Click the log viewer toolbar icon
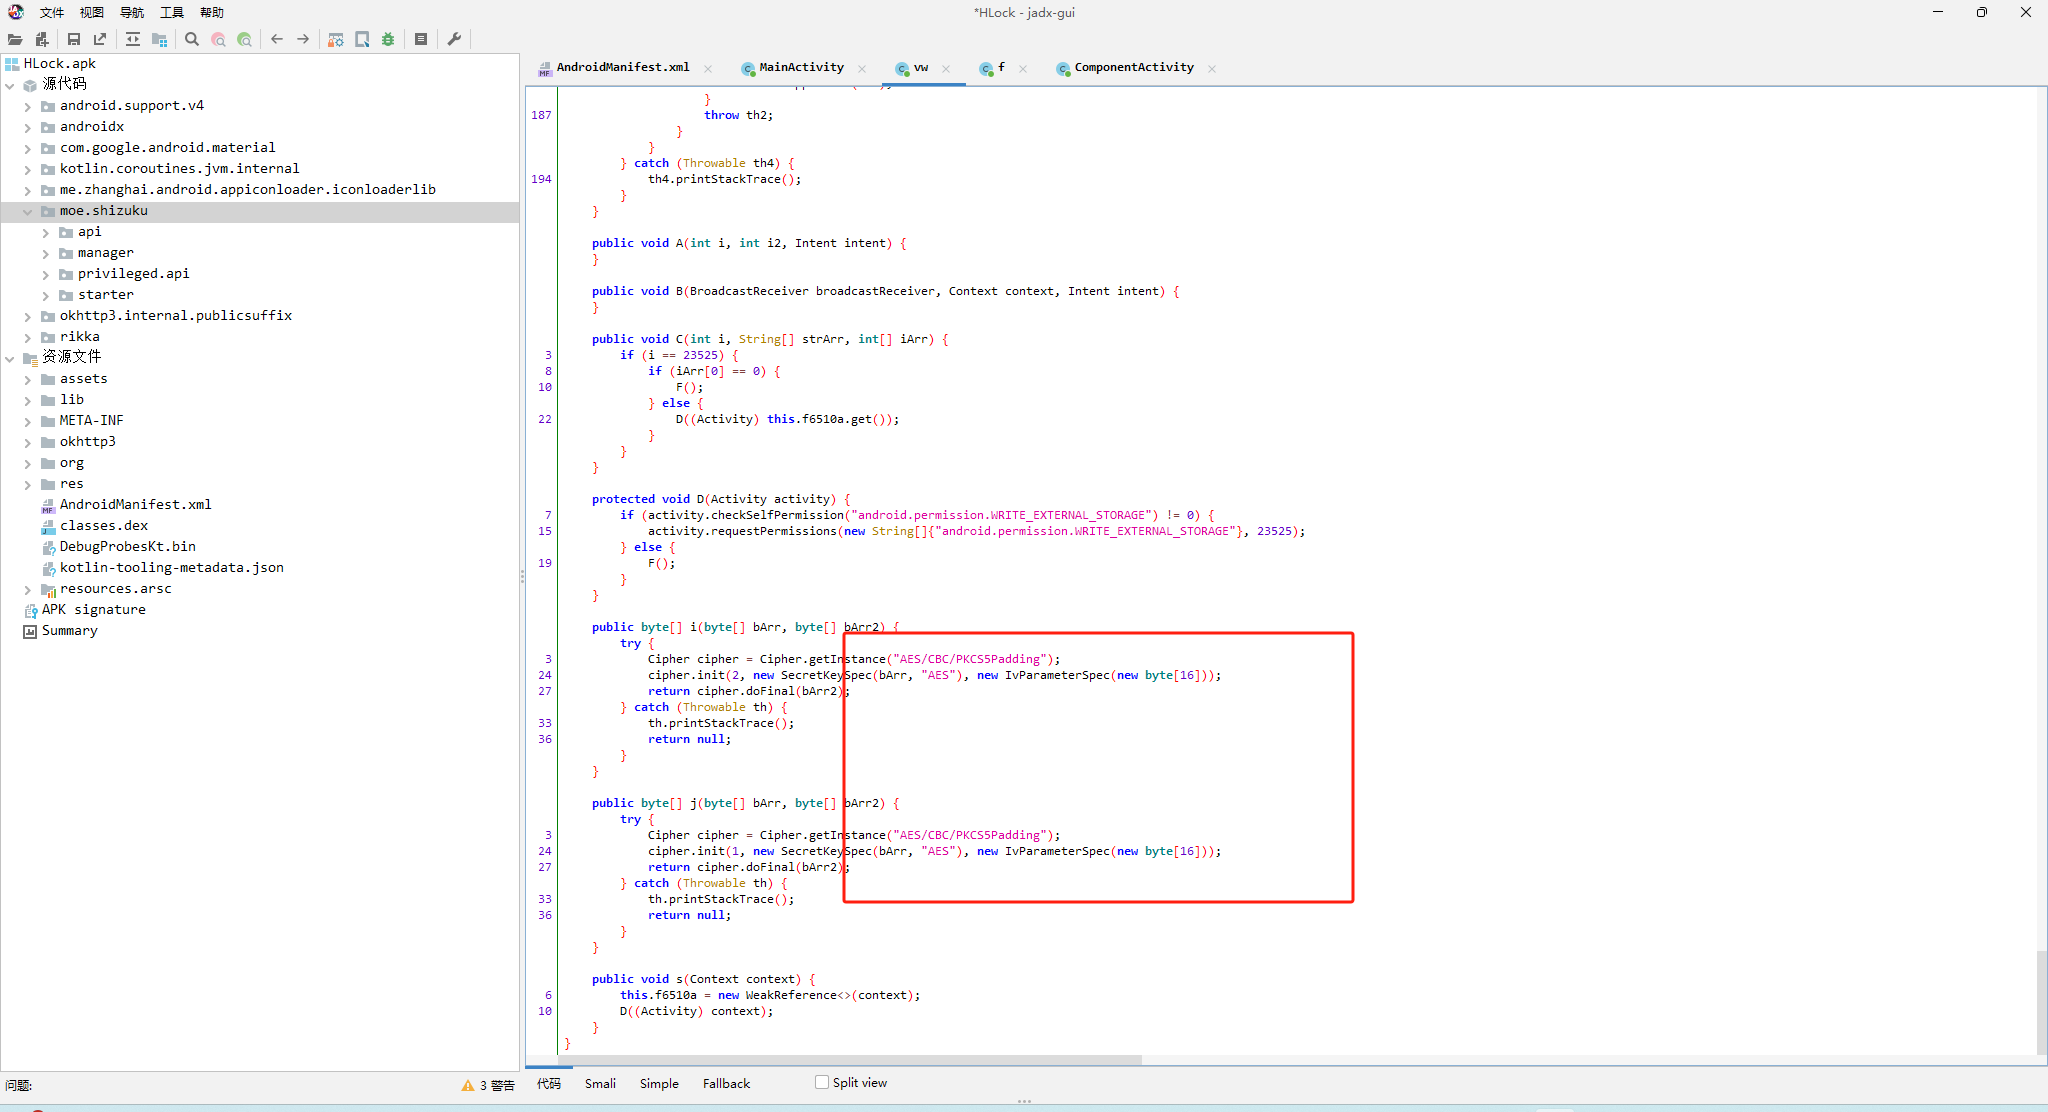This screenshot has width=2048, height=1112. click(x=421, y=39)
